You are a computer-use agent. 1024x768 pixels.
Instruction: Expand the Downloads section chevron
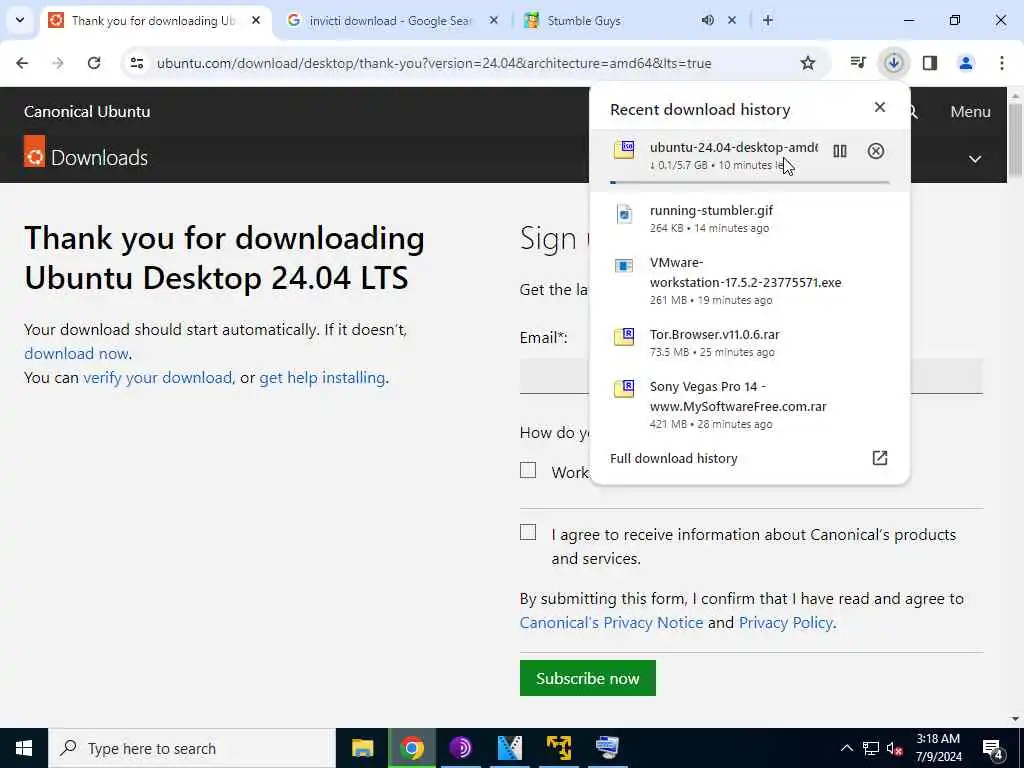point(974,159)
